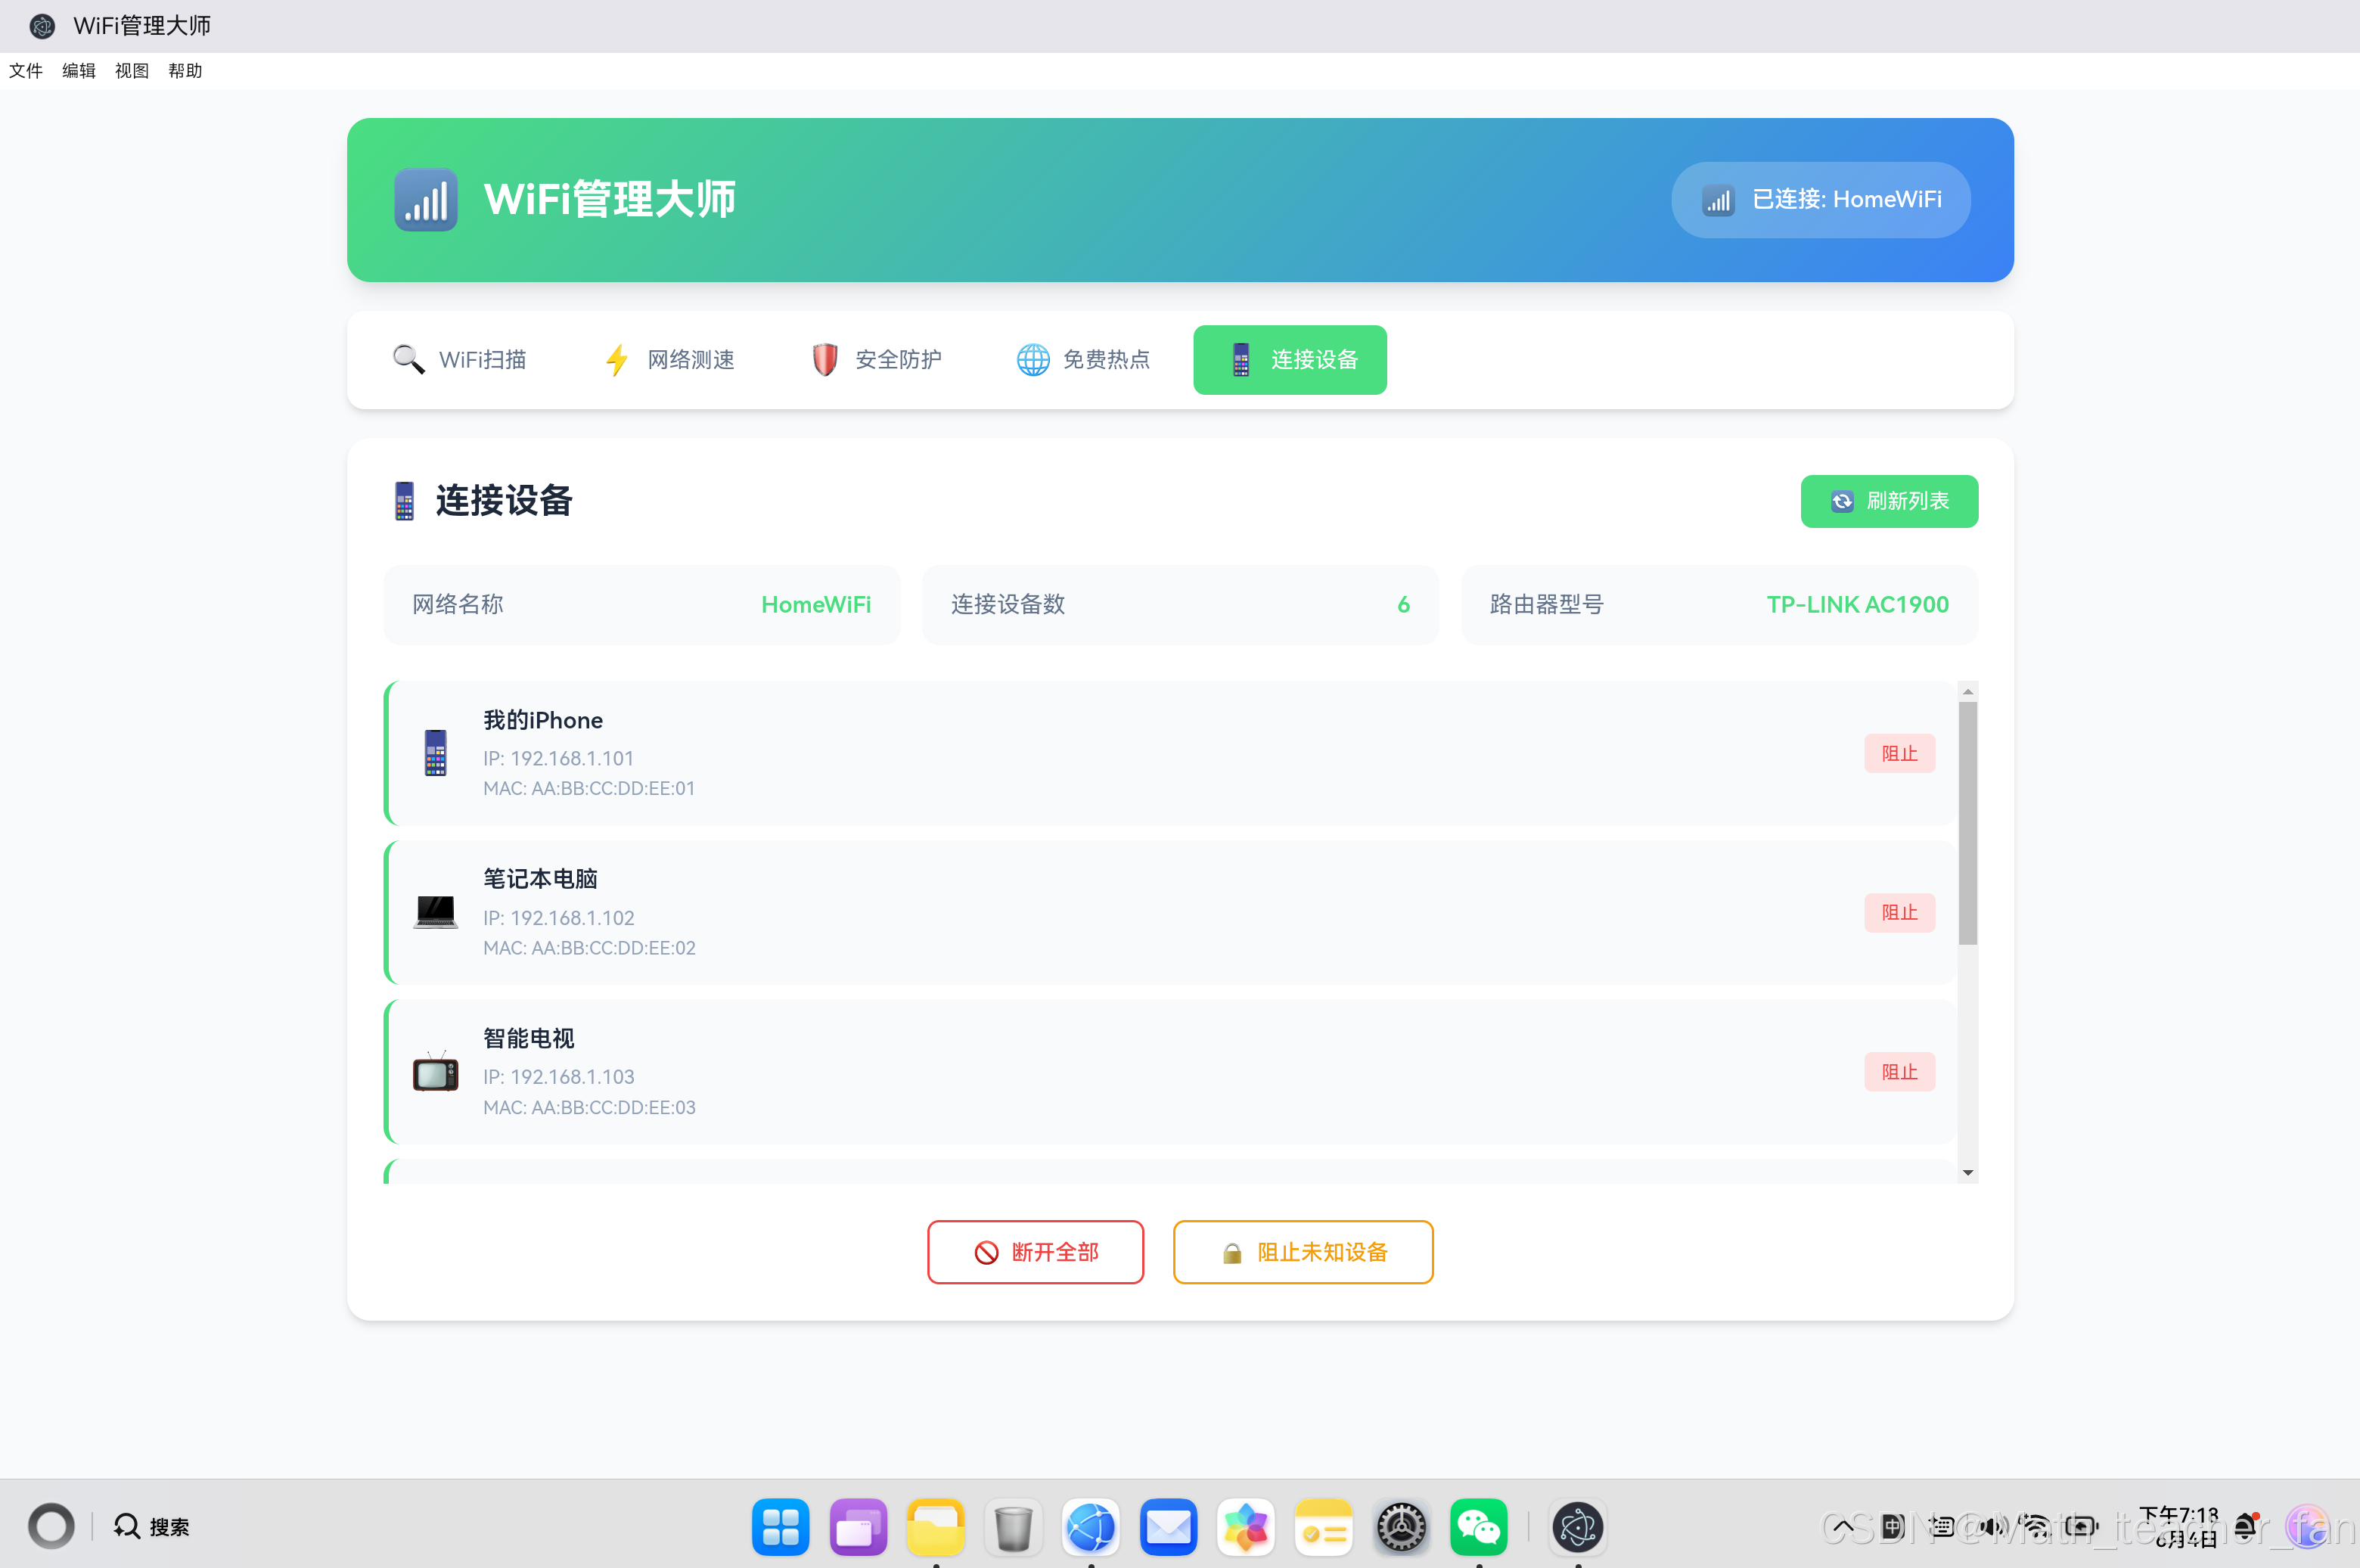2360x1568 pixels.
Task: Open the mail app in dock
Action: 1169,1527
